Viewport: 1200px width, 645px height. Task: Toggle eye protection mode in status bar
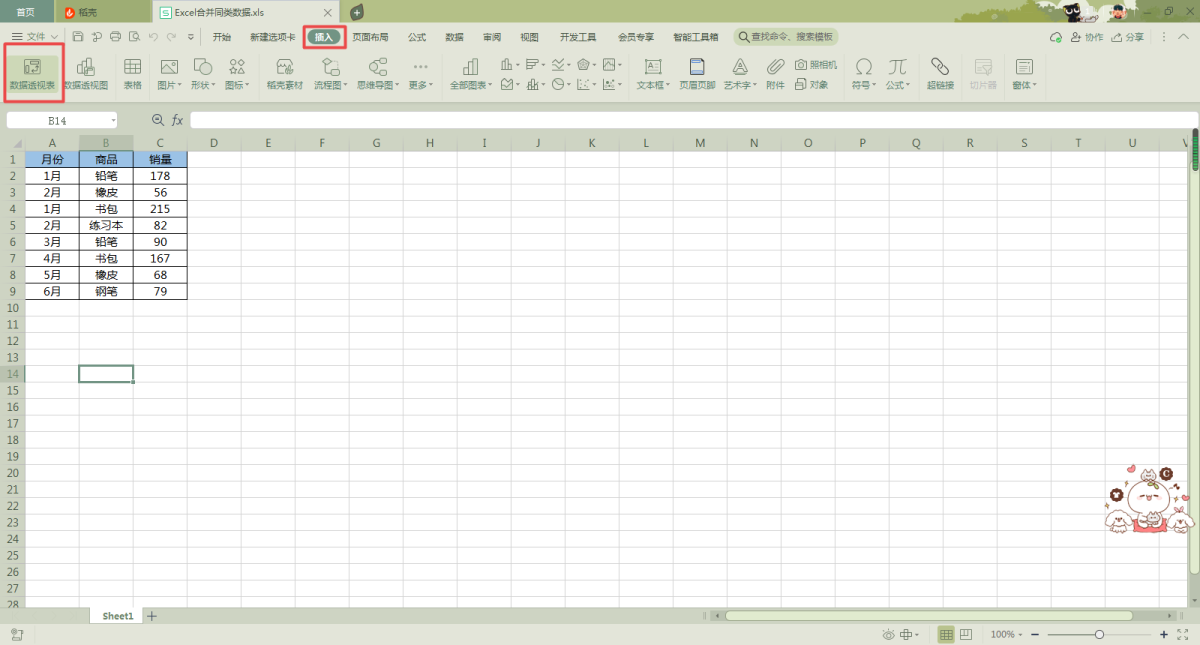click(888, 635)
